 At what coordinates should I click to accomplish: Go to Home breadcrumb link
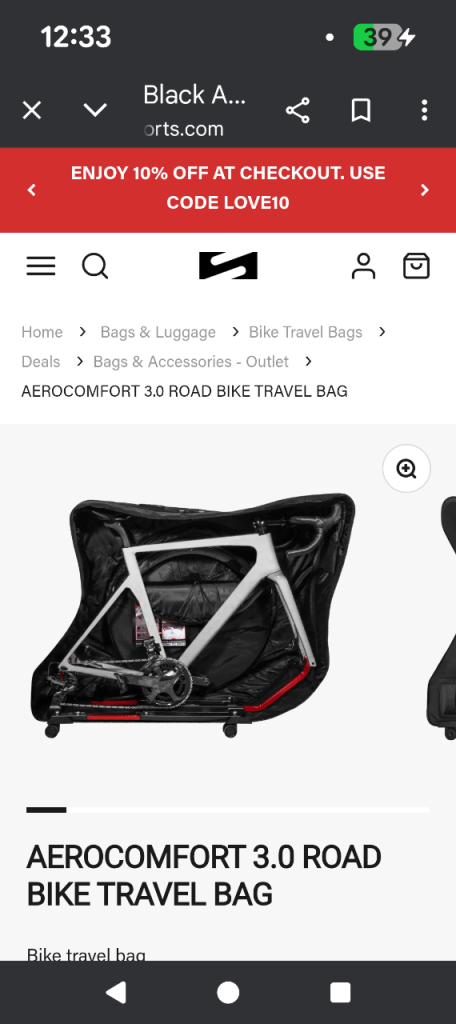pyautogui.click(x=42, y=332)
